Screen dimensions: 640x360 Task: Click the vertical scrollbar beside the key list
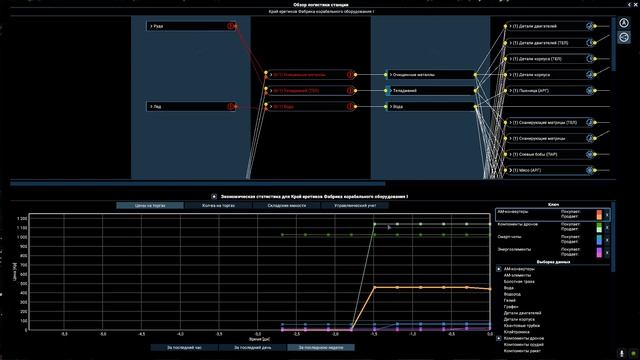point(613,236)
